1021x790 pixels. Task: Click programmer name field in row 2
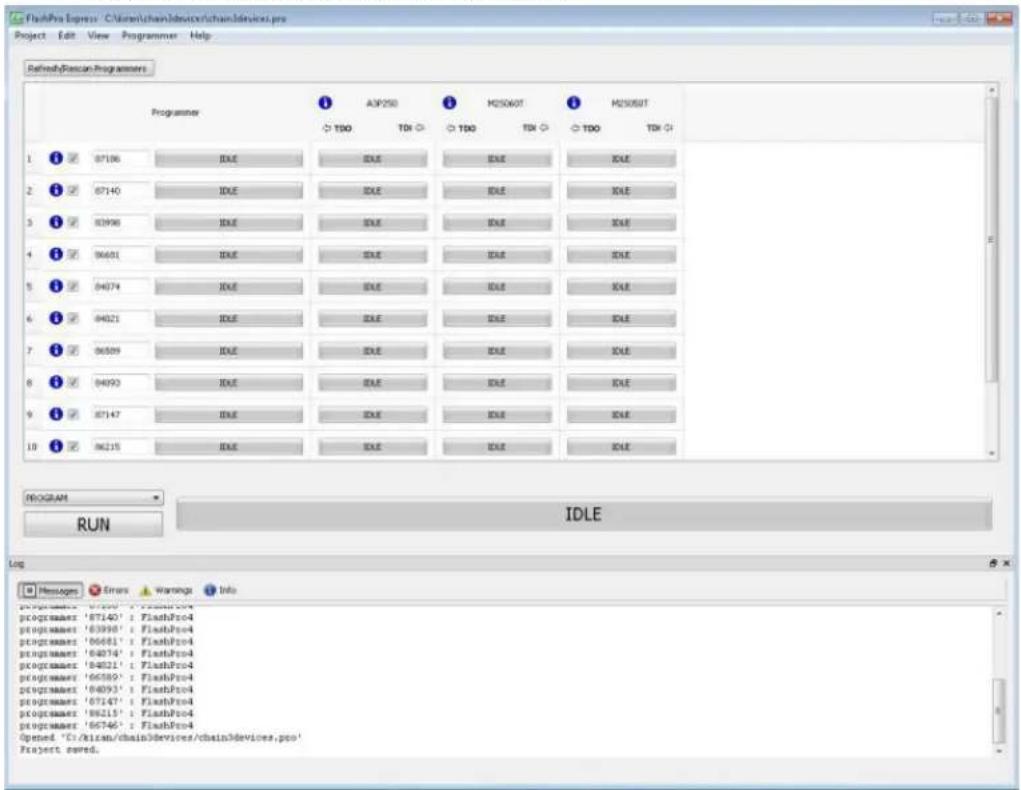tap(120, 190)
